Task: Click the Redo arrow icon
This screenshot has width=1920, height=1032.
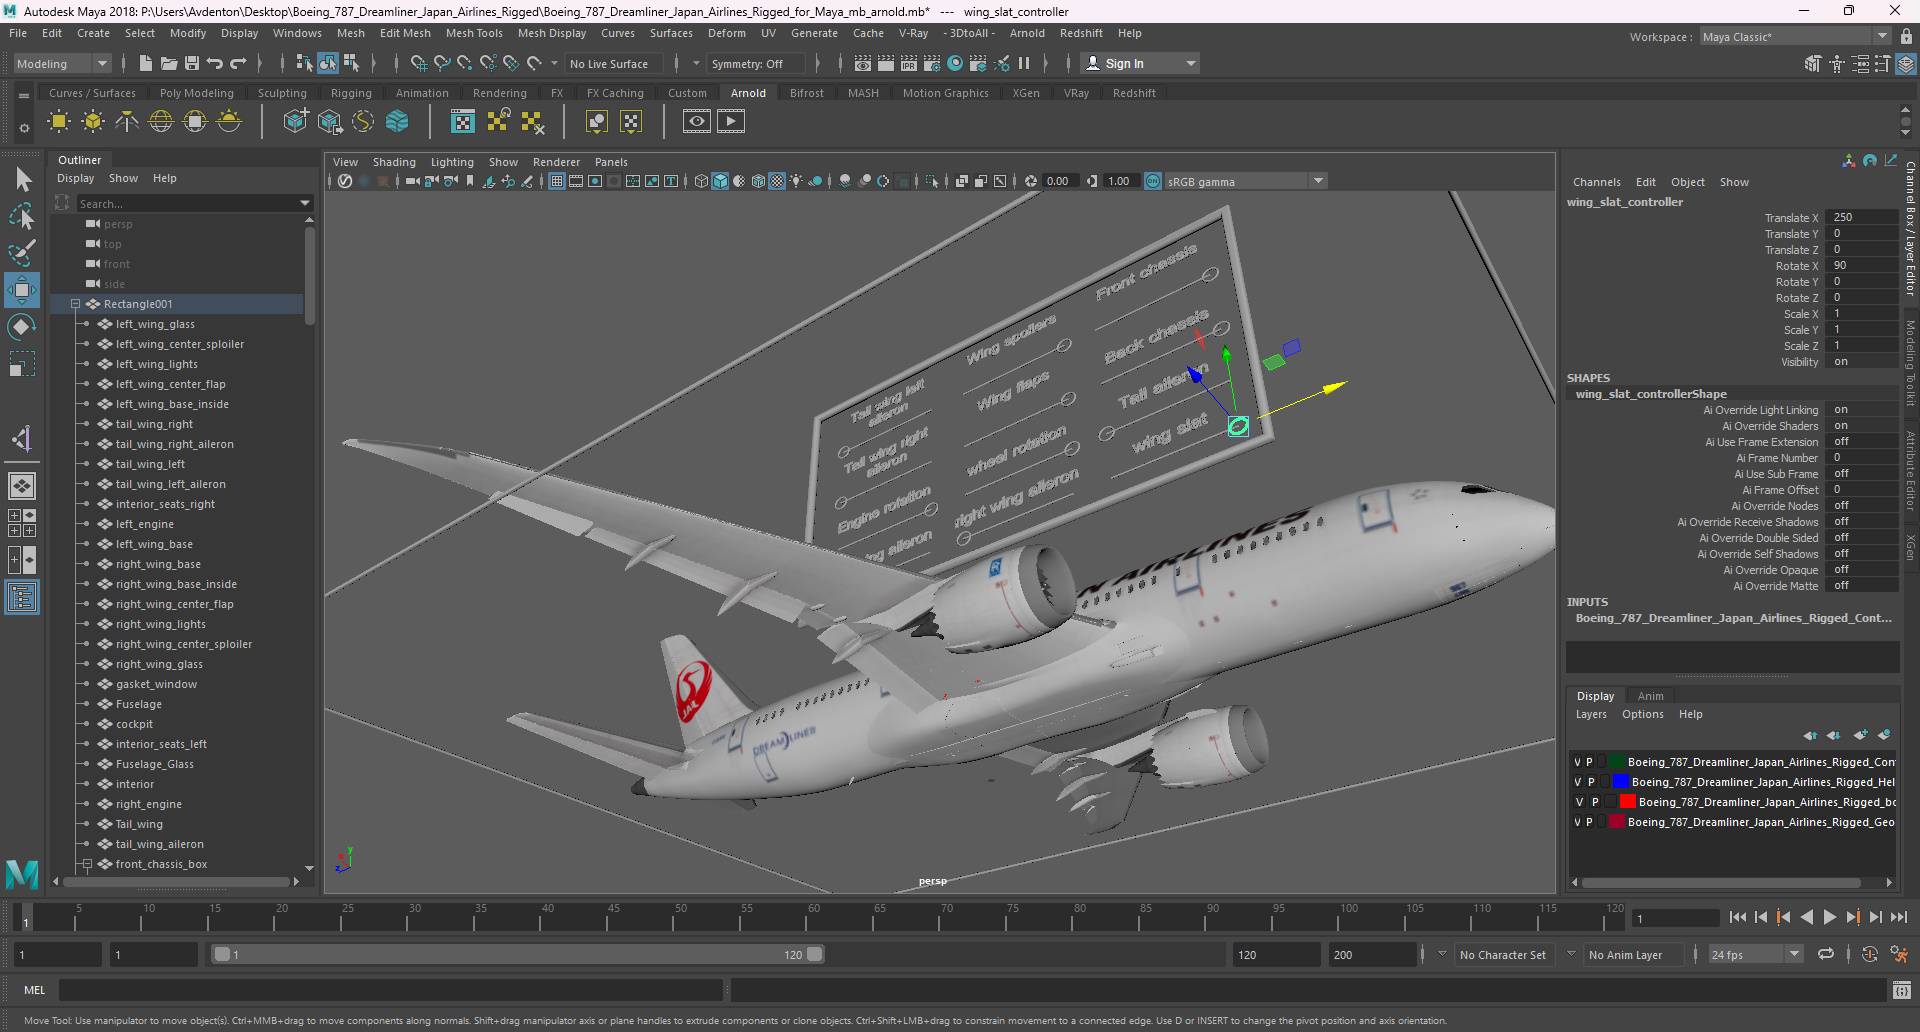Action: (238, 63)
